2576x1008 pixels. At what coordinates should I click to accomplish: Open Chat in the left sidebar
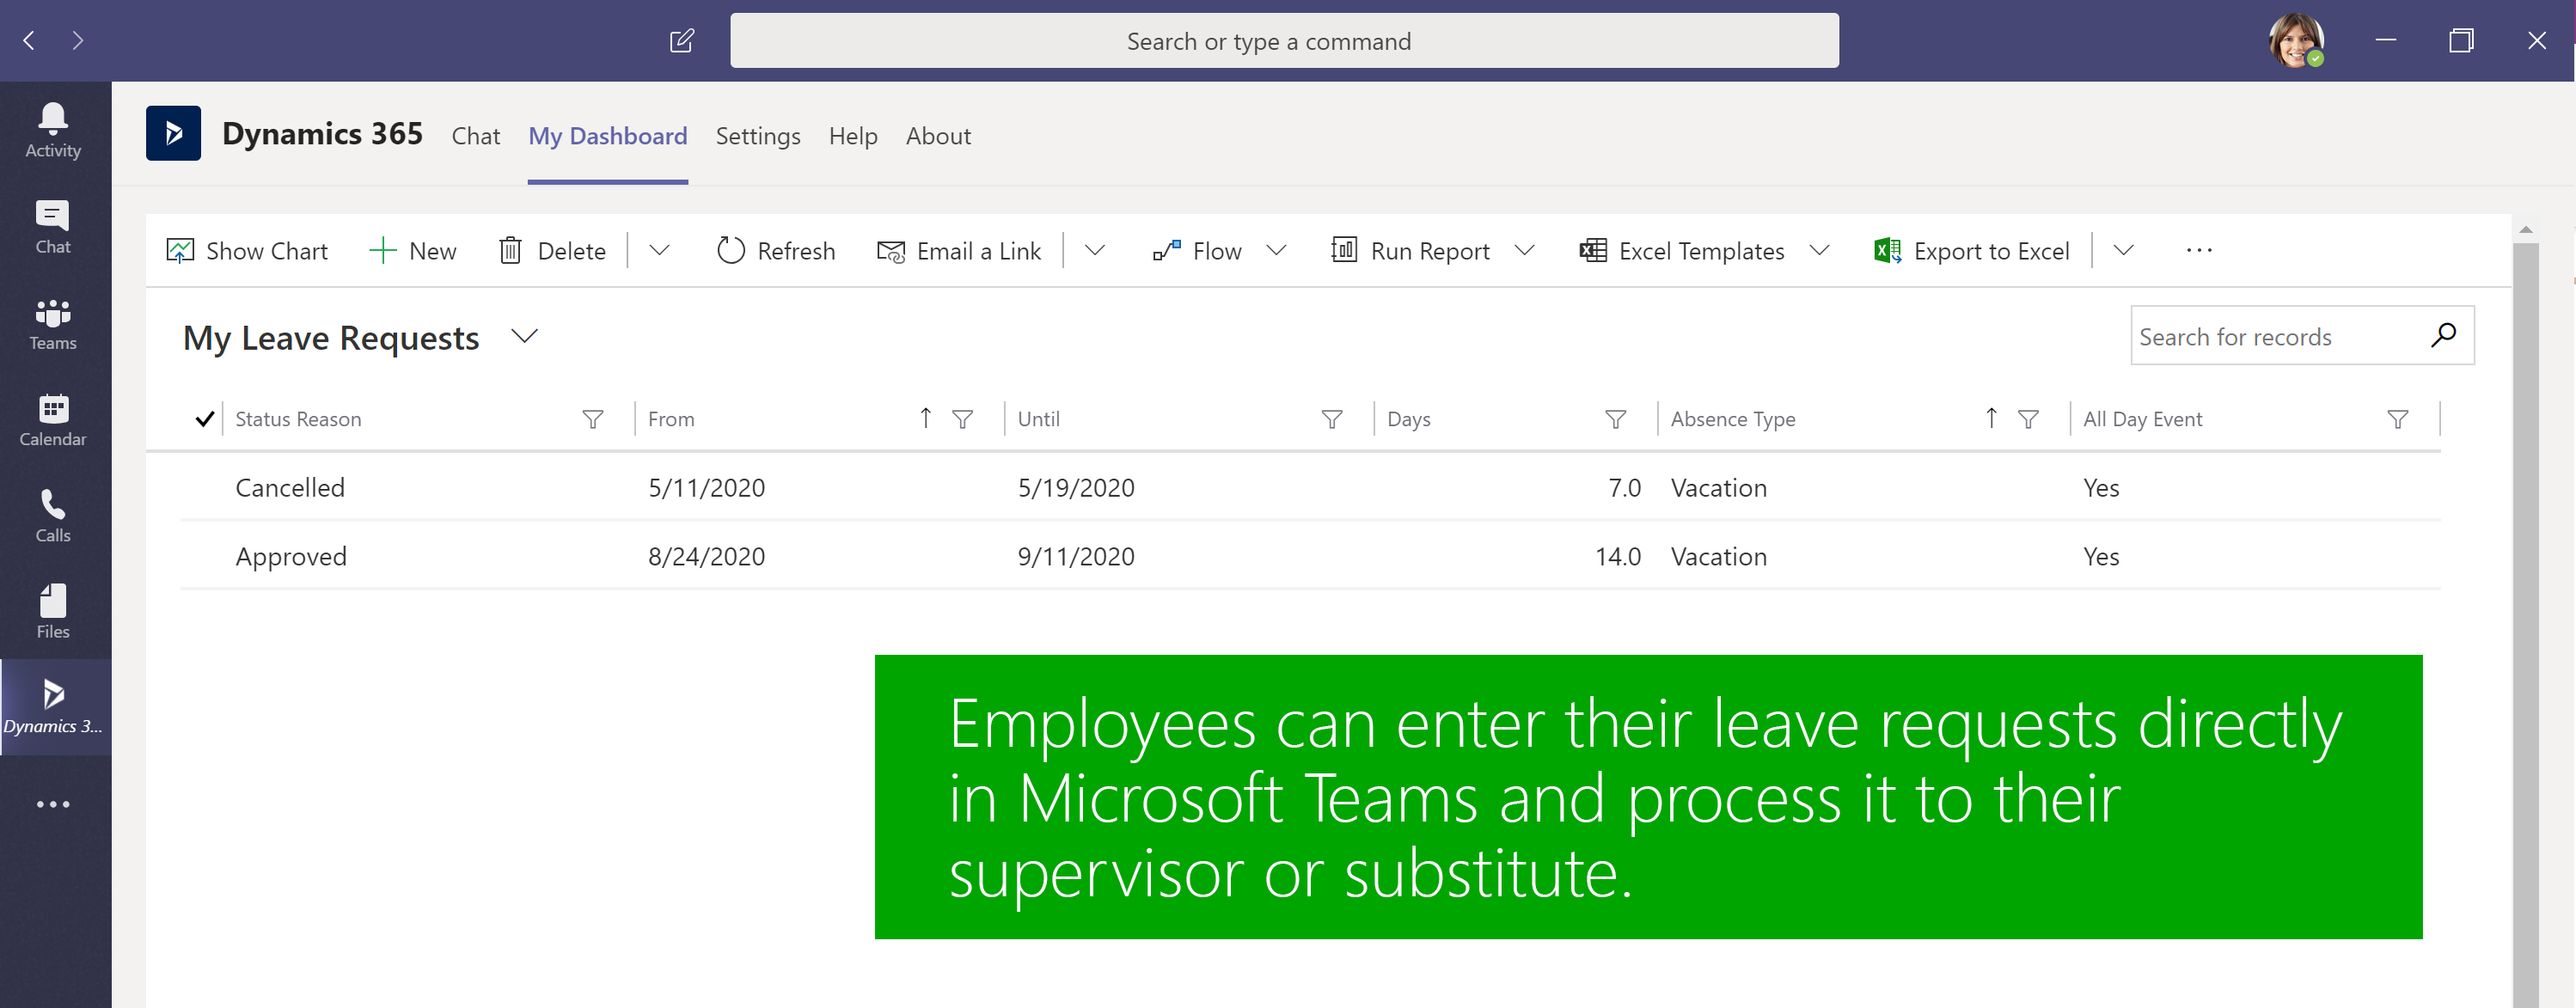[x=53, y=227]
